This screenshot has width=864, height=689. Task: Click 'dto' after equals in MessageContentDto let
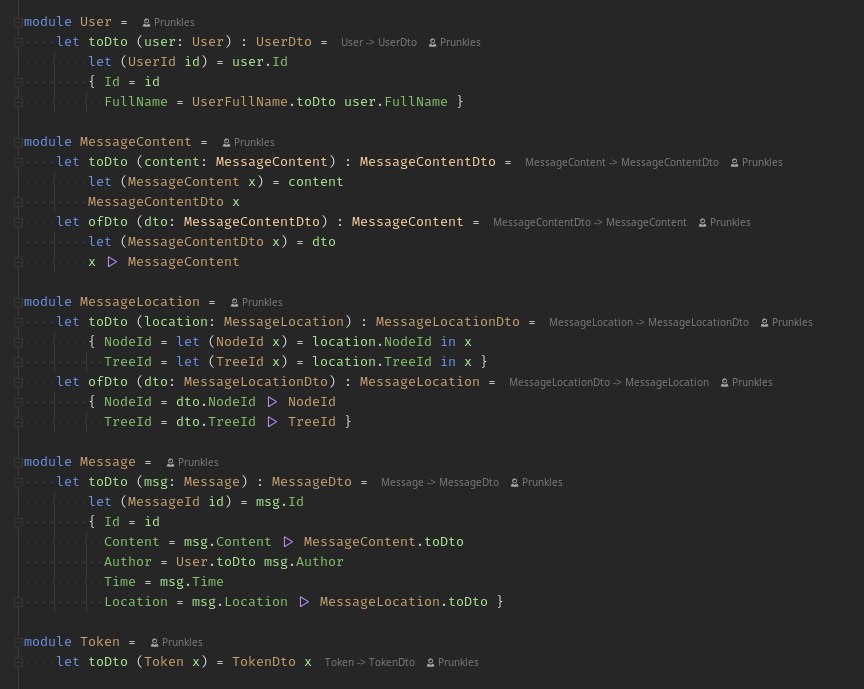(x=323, y=242)
